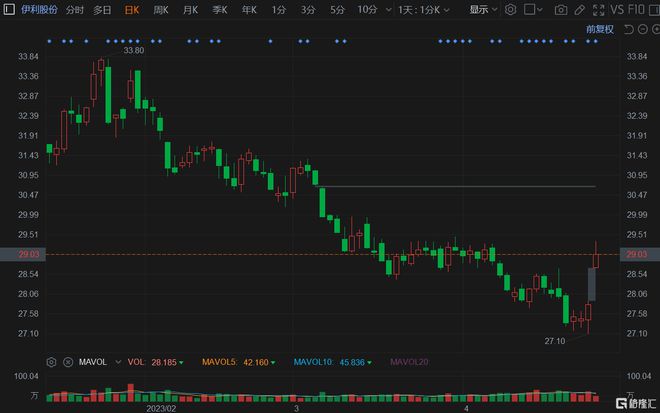Click the 29.03 current price tag on right axis

point(640,254)
